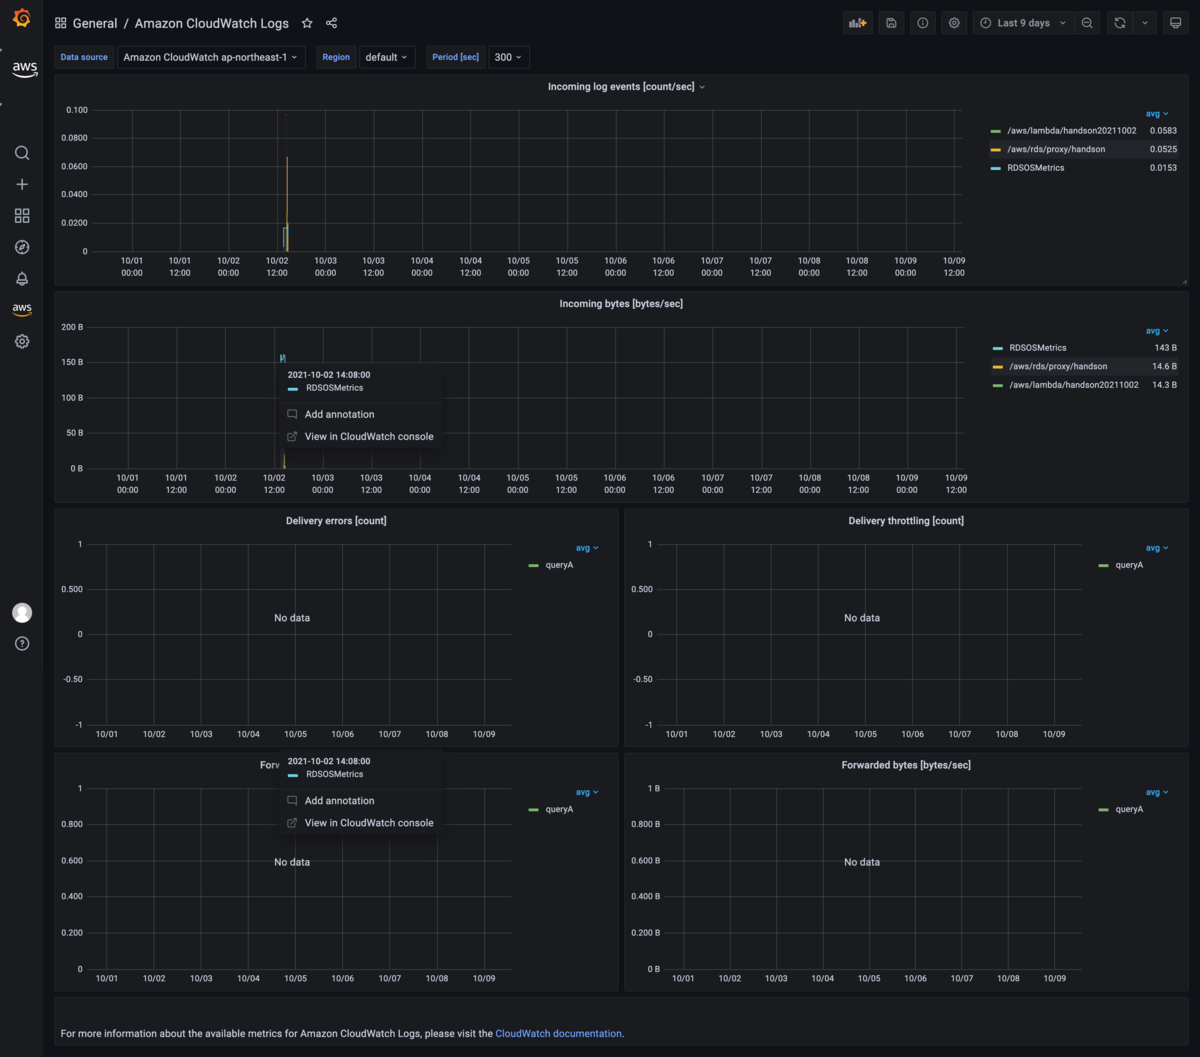The image size is (1200, 1057).
Task: Open avg dropdown in Delivery errors legend
Action: [x=587, y=548]
